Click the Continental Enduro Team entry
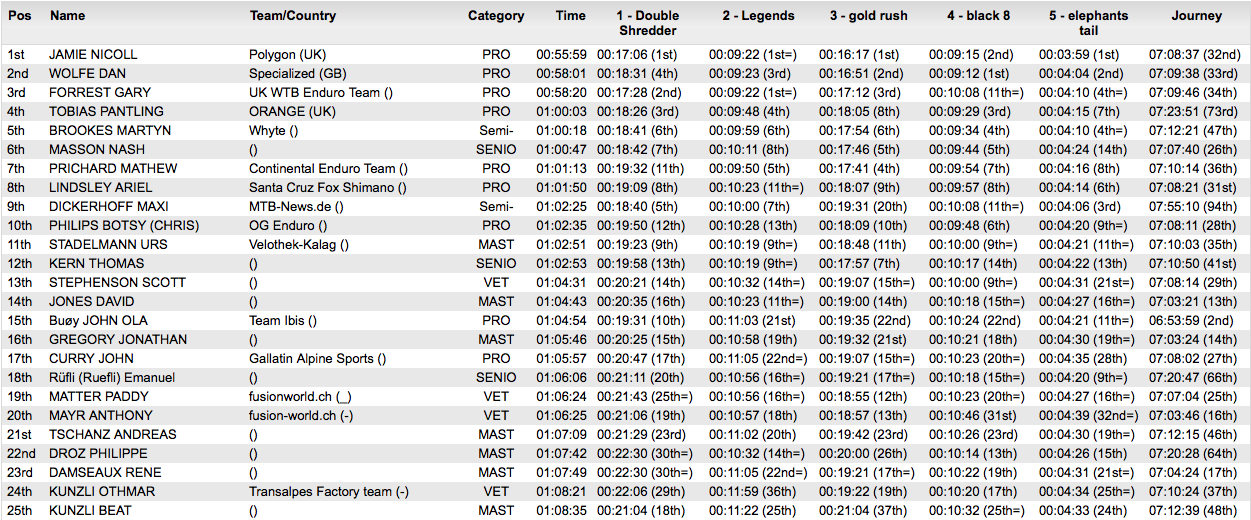Image resolution: width=1251 pixels, height=520 pixels. point(328,169)
